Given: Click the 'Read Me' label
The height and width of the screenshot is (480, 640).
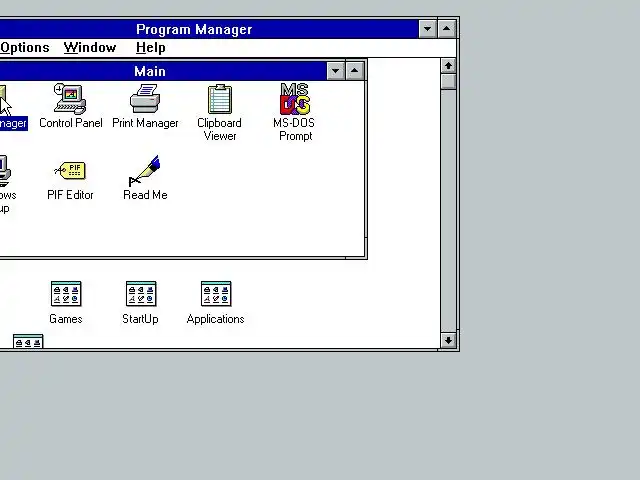Looking at the screenshot, I should tap(145, 195).
